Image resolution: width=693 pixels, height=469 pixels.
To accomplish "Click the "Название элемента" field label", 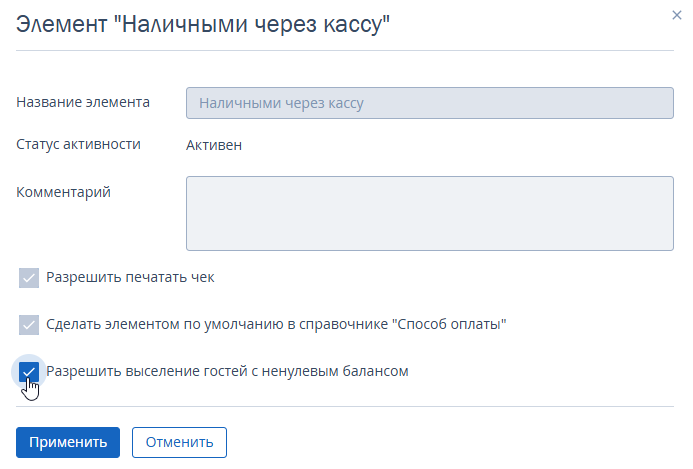I will [x=83, y=102].
